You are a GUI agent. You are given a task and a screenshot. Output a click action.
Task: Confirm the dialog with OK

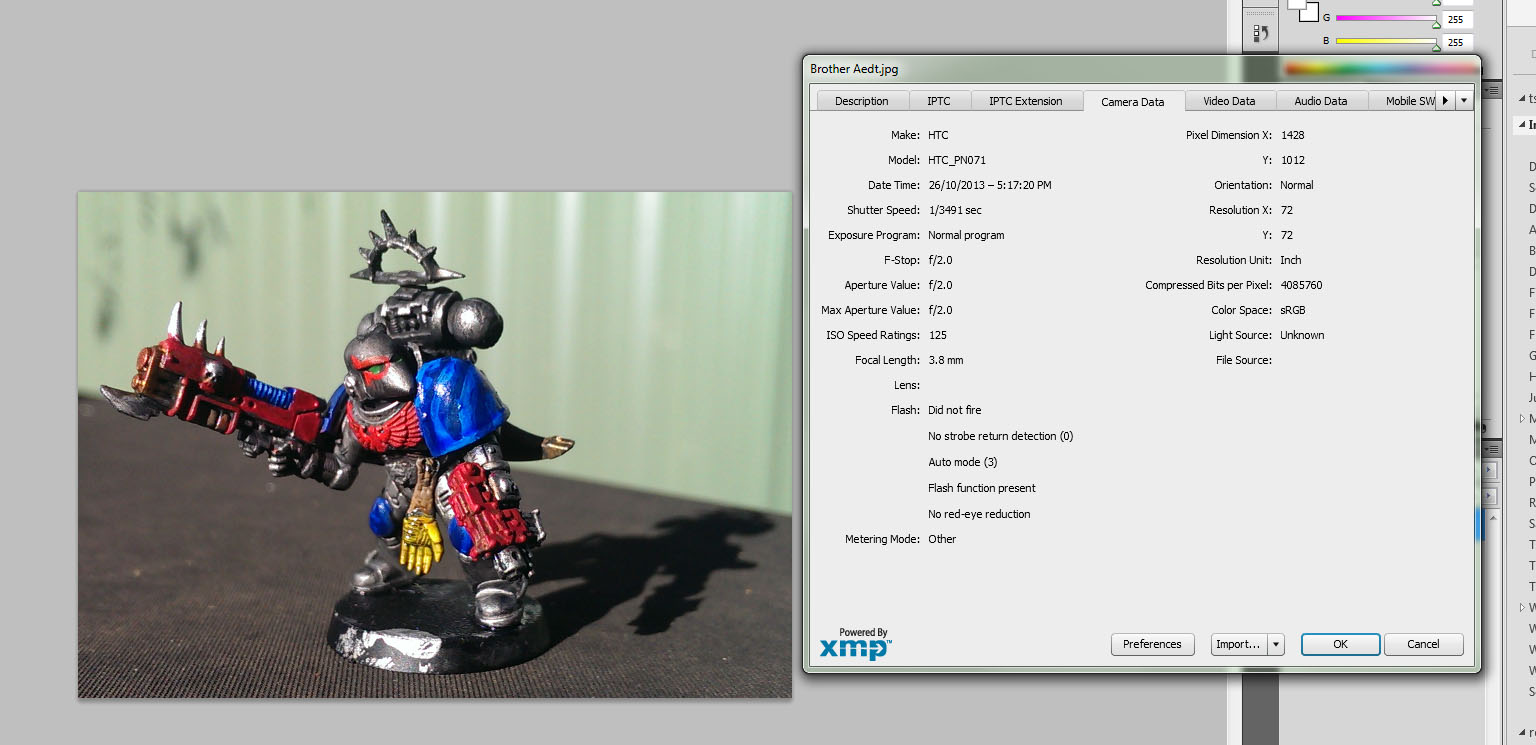pos(1340,645)
